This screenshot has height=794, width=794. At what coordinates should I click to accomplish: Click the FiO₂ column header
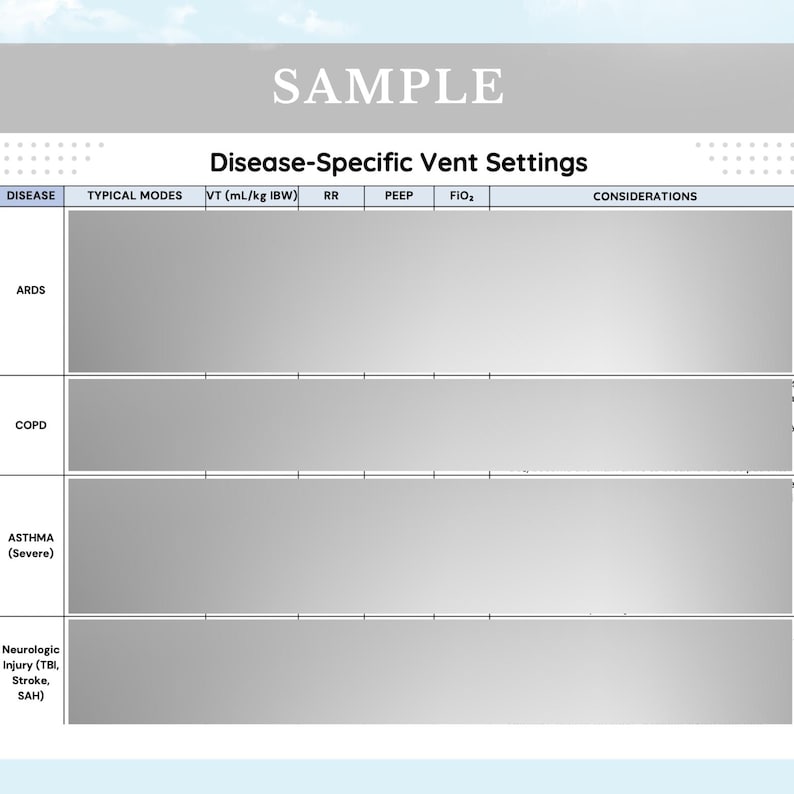pyautogui.click(x=462, y=196)
